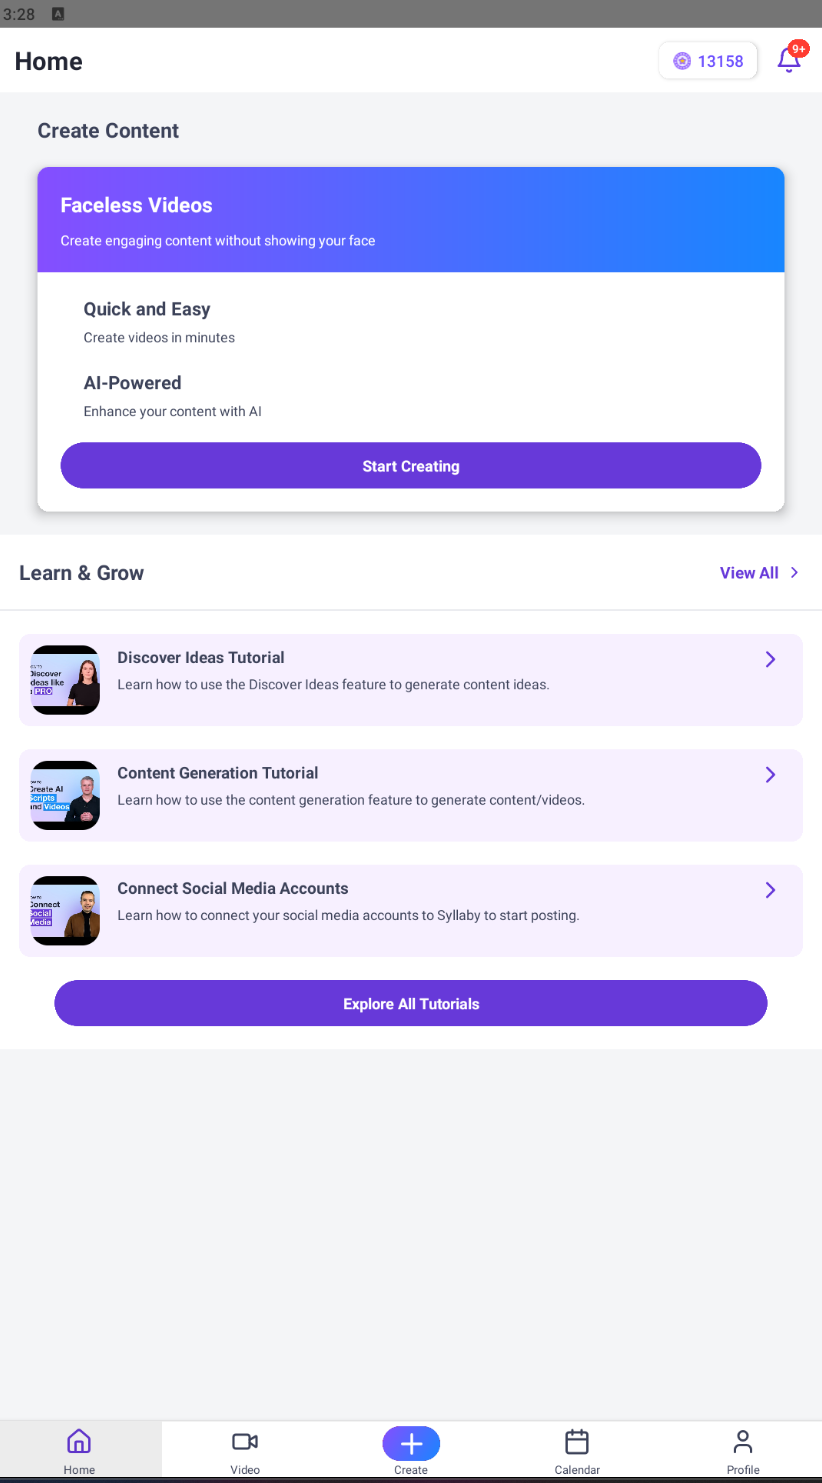Screen dimensions: 822x1483
Task: Click the View All link
Action: coord(749,572)
